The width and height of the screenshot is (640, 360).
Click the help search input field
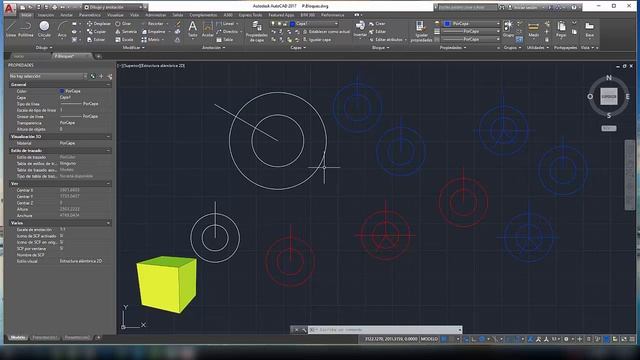(x=467, y=7)
